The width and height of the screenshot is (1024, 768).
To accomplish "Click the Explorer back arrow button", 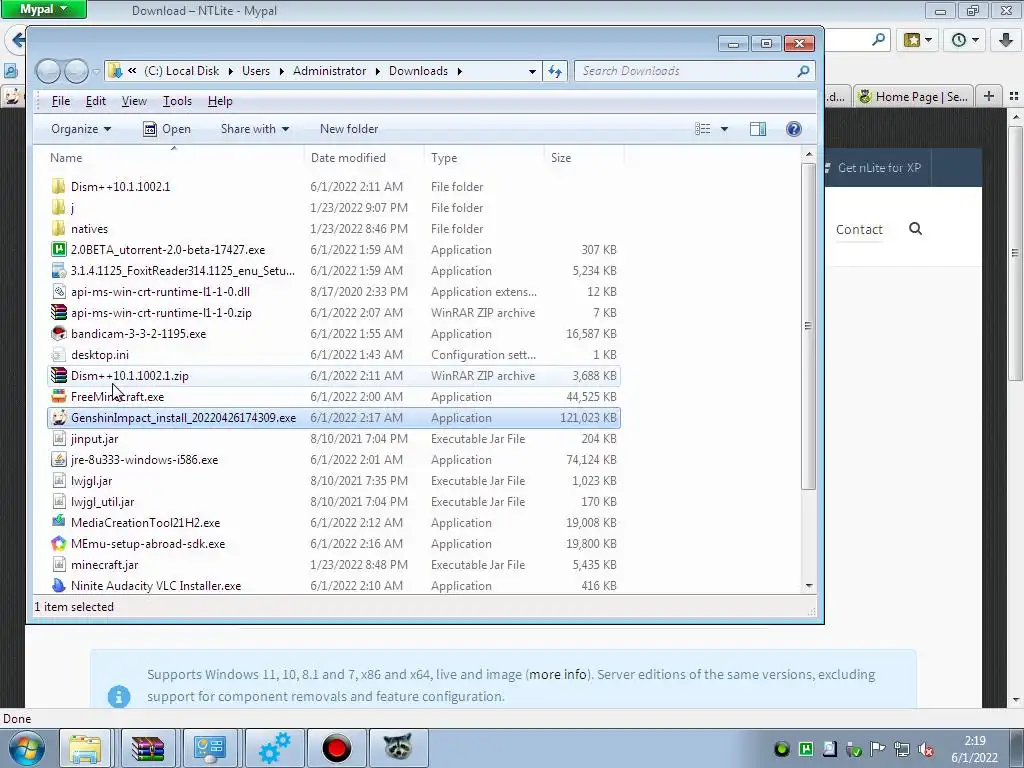I will (x=48, y=71).
